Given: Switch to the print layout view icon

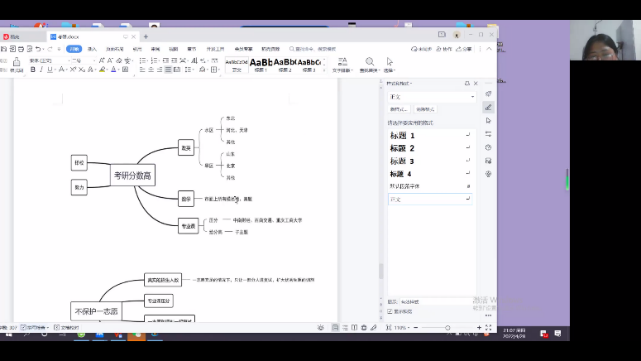Looking at the screenshot, I should (x=335, y=327).
